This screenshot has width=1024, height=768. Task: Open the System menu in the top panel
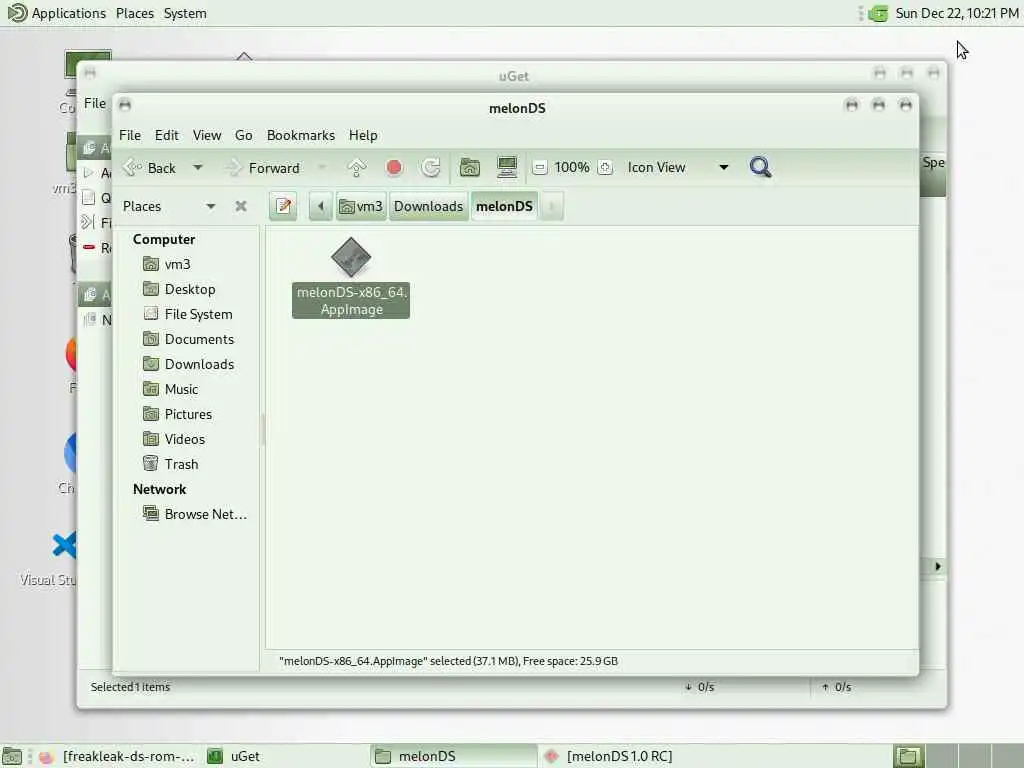tap(185, 13)
